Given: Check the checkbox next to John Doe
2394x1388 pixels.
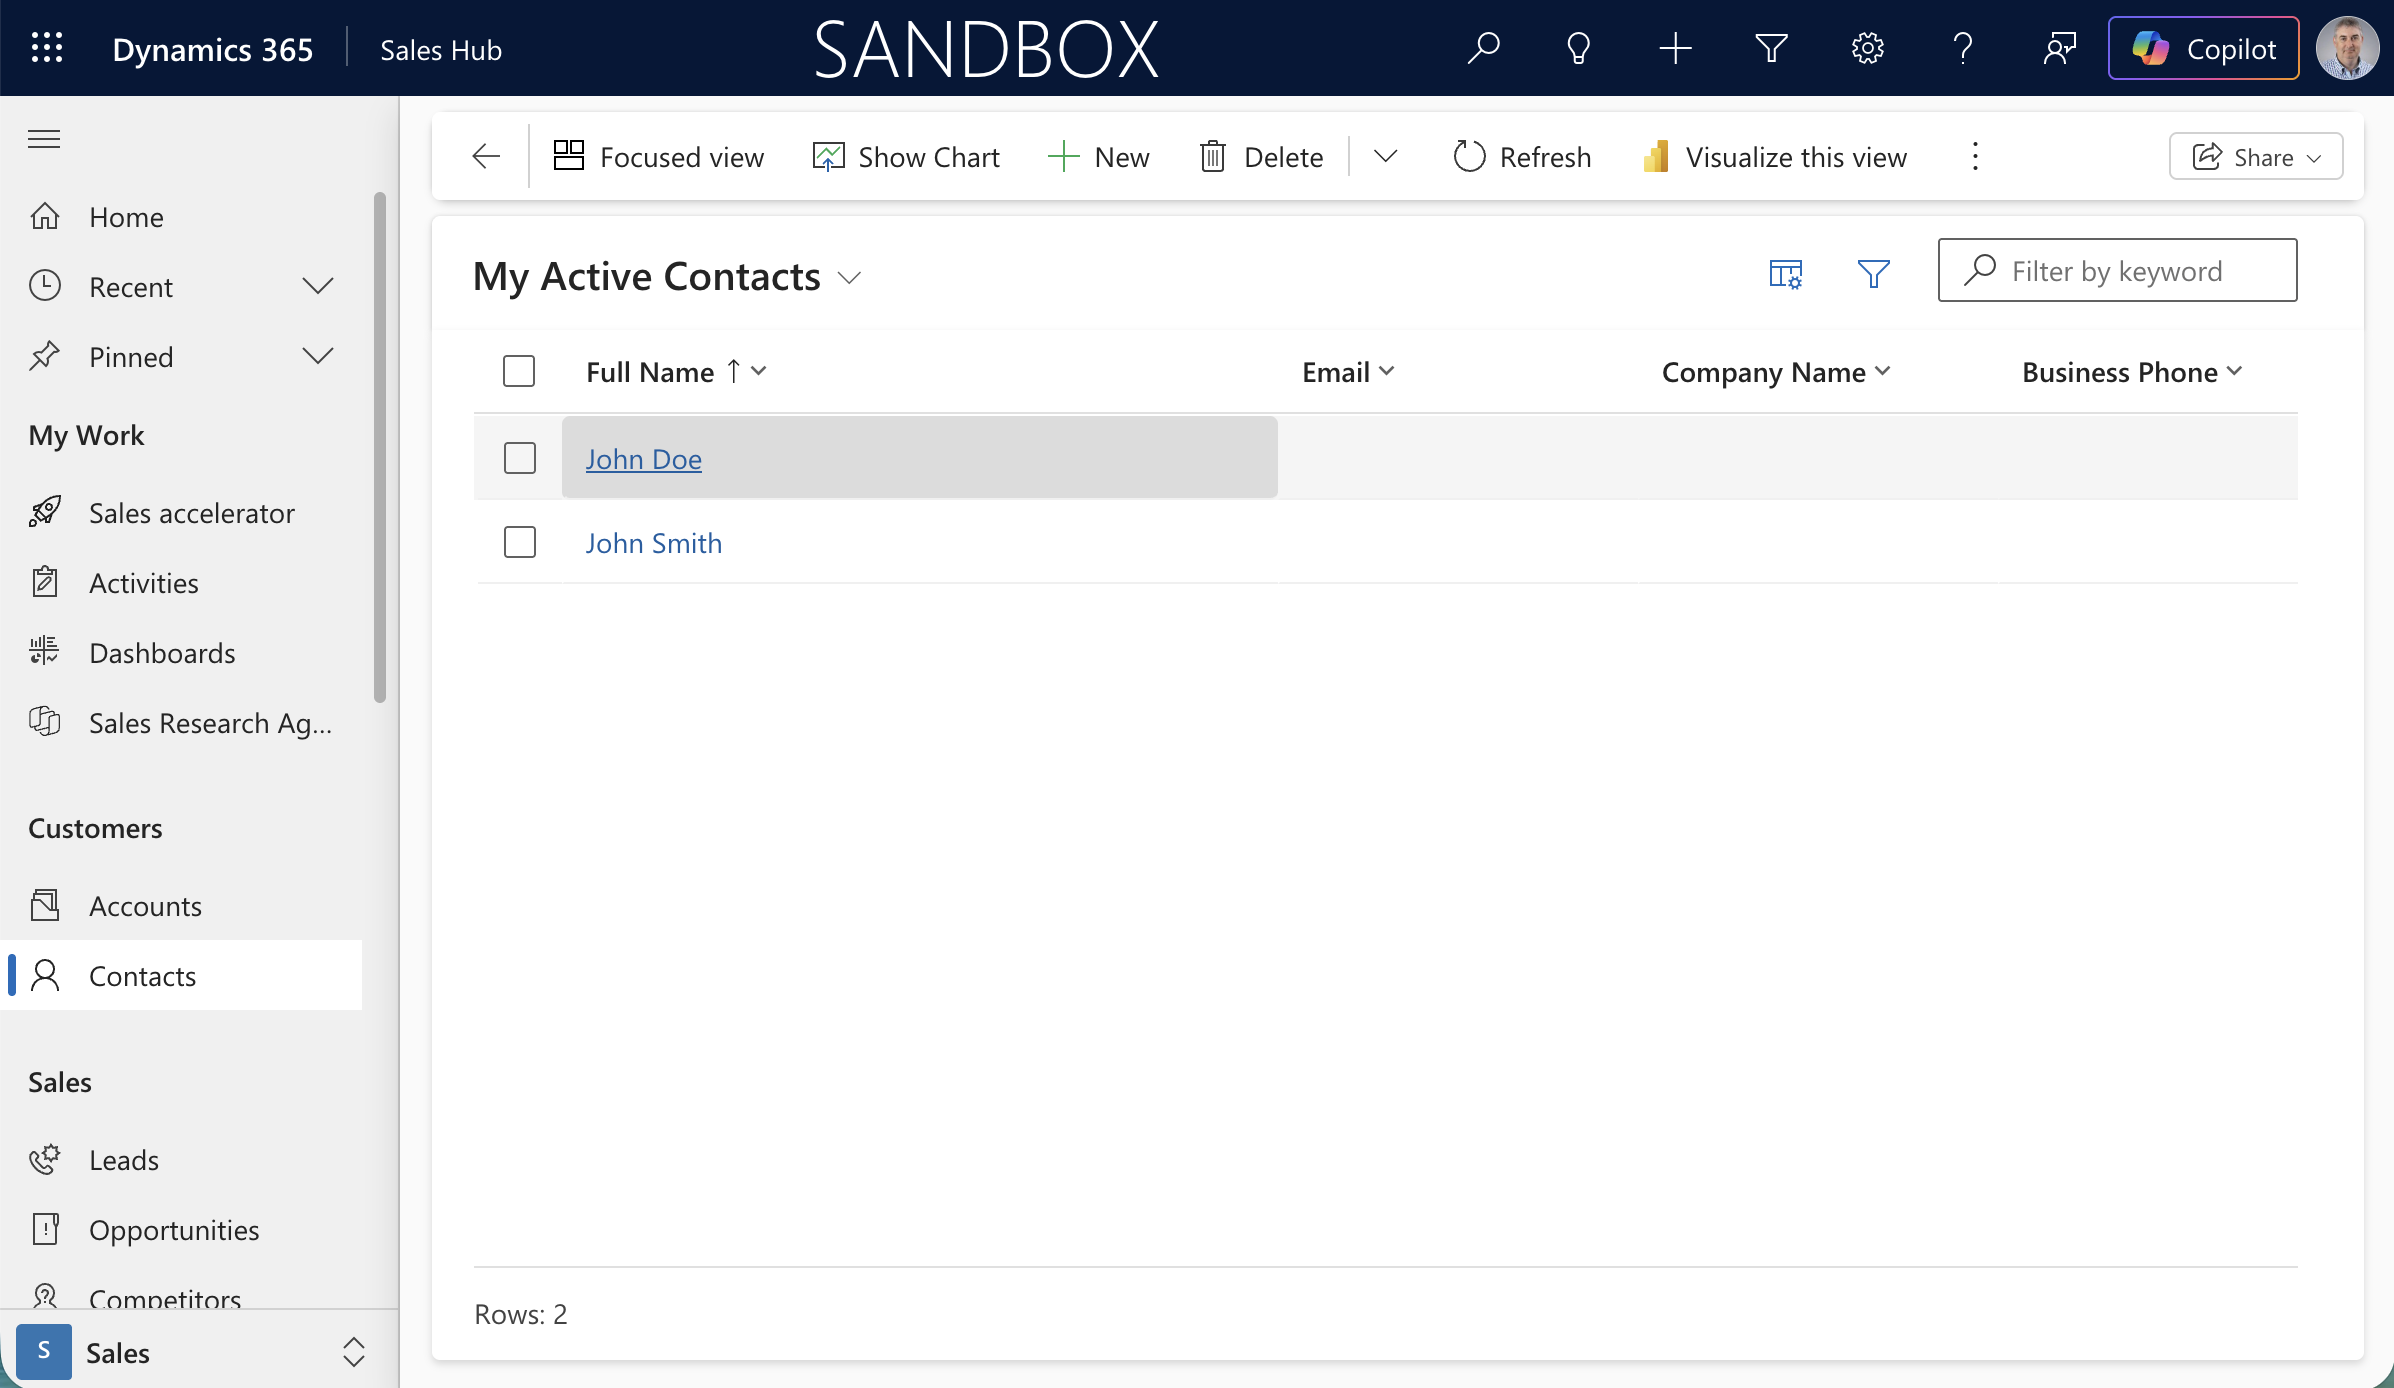Looking at the screenshot, I should (x=519, y=457).
